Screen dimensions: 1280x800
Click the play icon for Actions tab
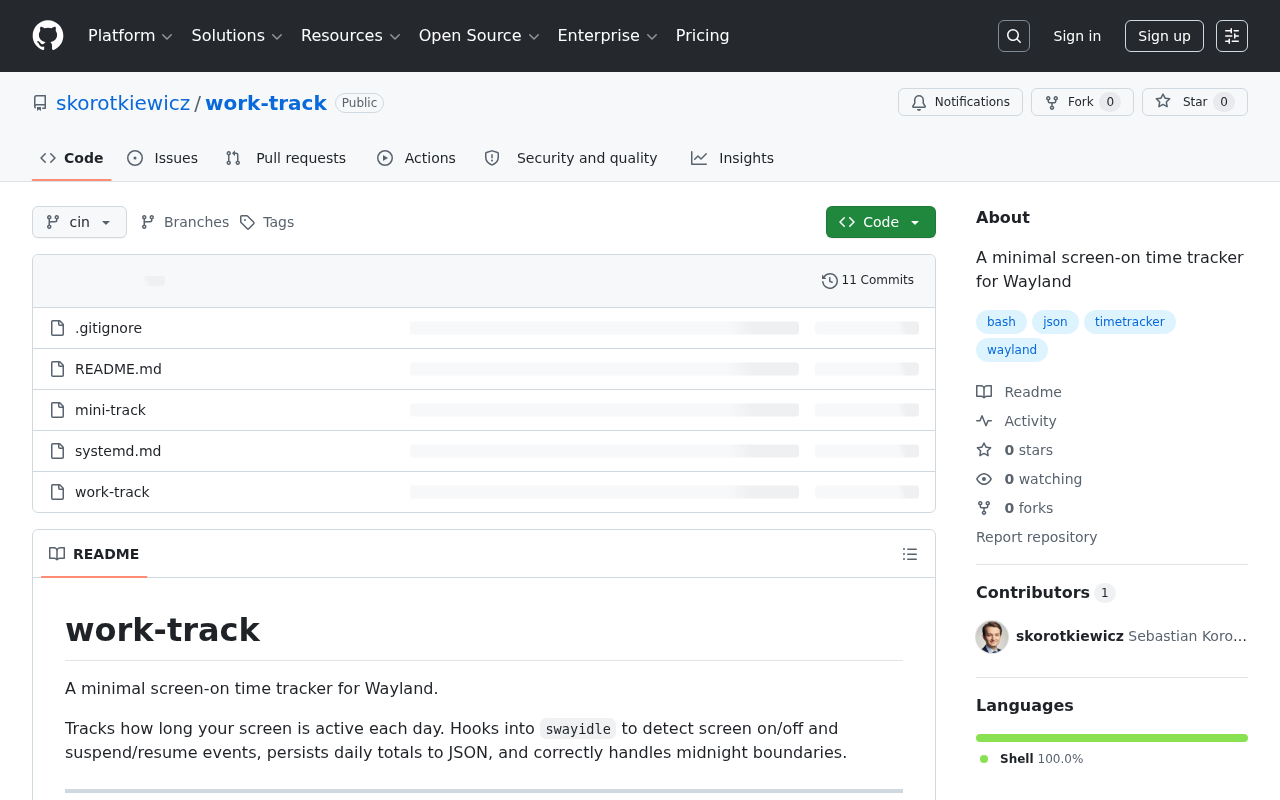click(385, 158)
